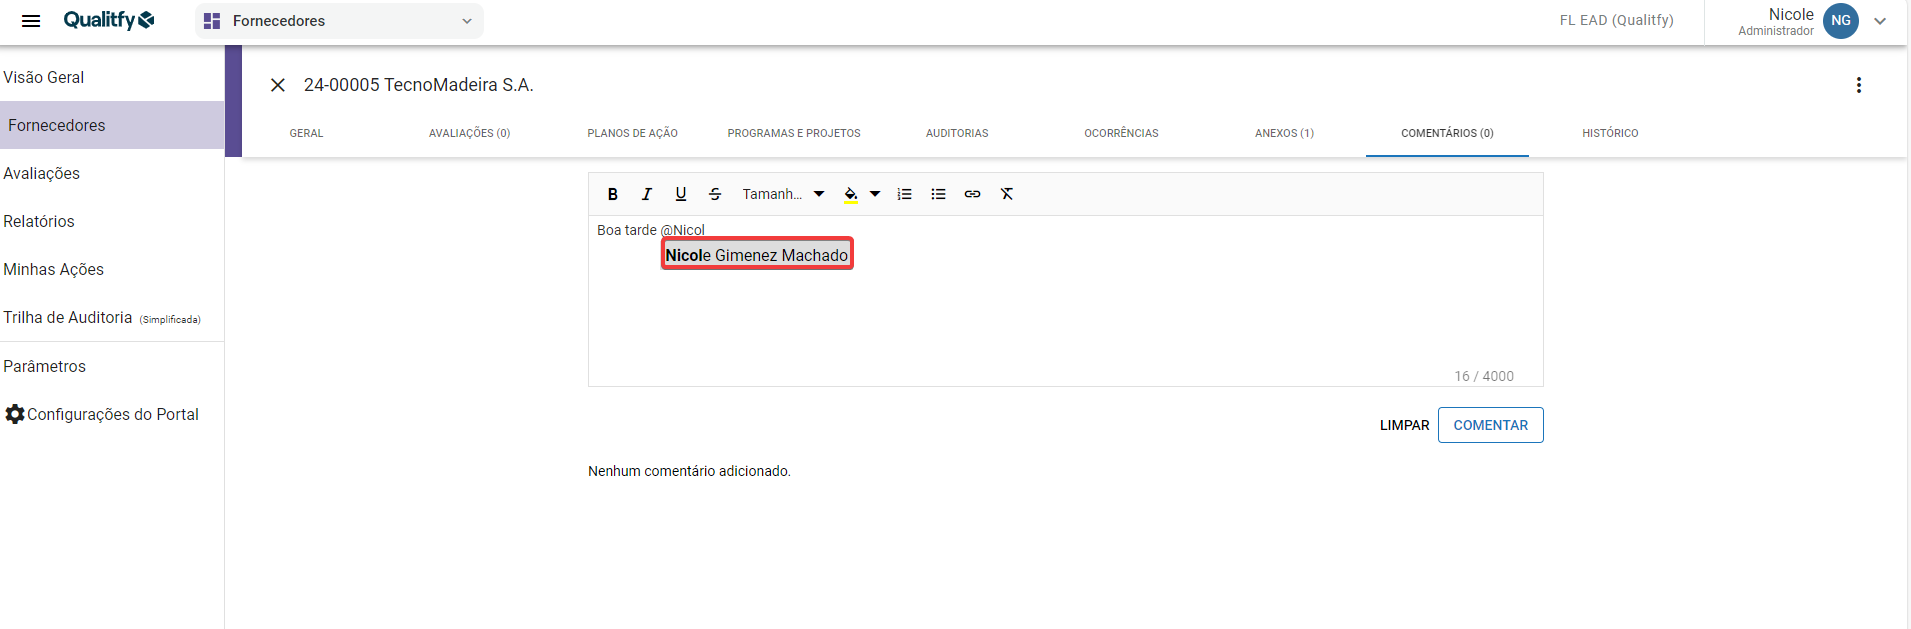The image size is (1911, 629).
Task: Insert a bulleted list
Action: coord(938,194)
